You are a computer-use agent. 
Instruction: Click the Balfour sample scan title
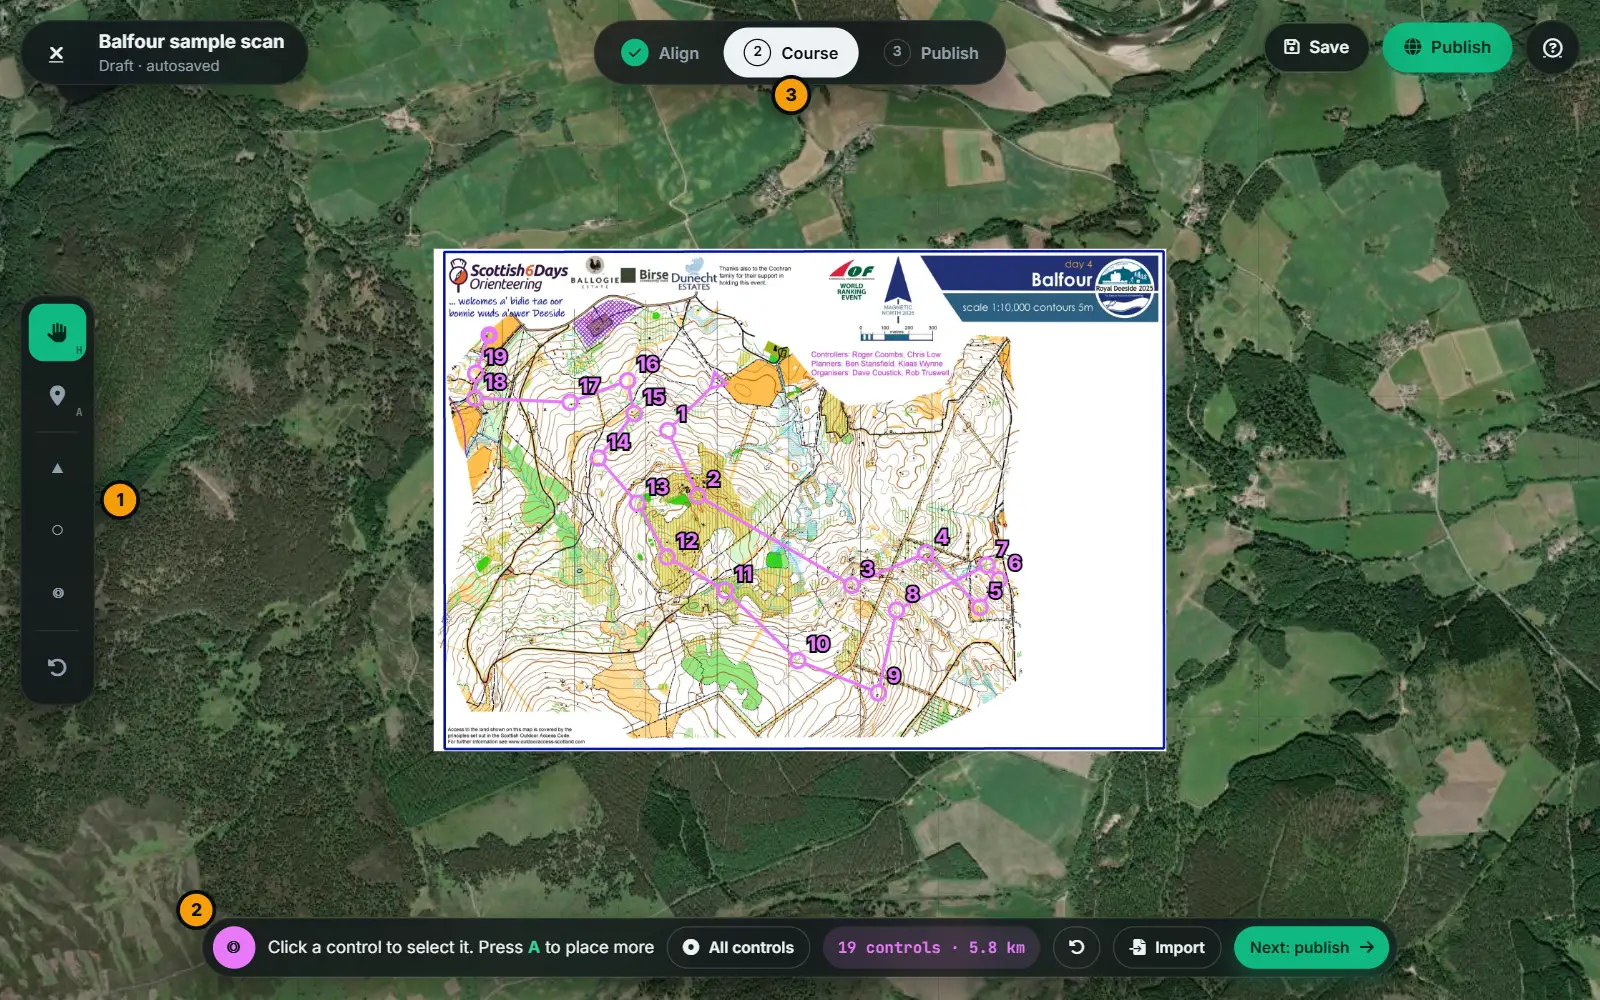point(191,41)
